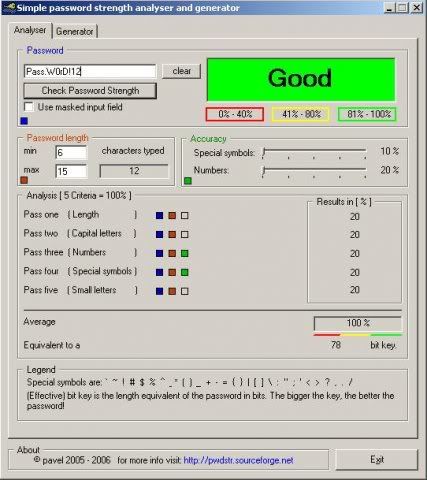This screenshot has width=427, height=480.
Task: Click the Exit button
Action: tap(377, 460)
